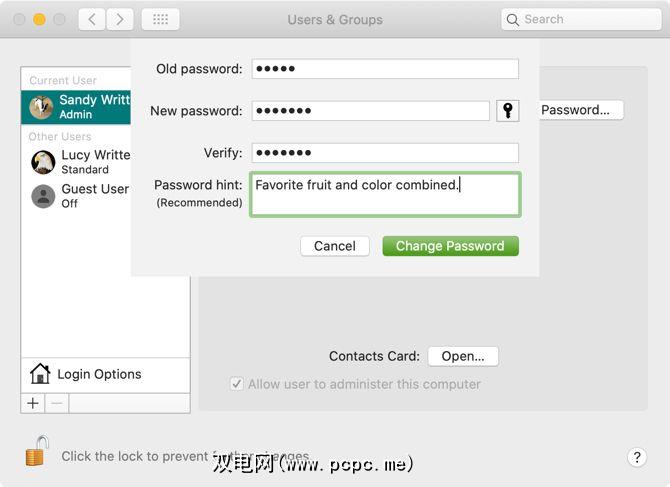The height and width of the screenshot is (487, 670).
Task: Select Sandy admin user in sidebar
Action: point(80,107)
